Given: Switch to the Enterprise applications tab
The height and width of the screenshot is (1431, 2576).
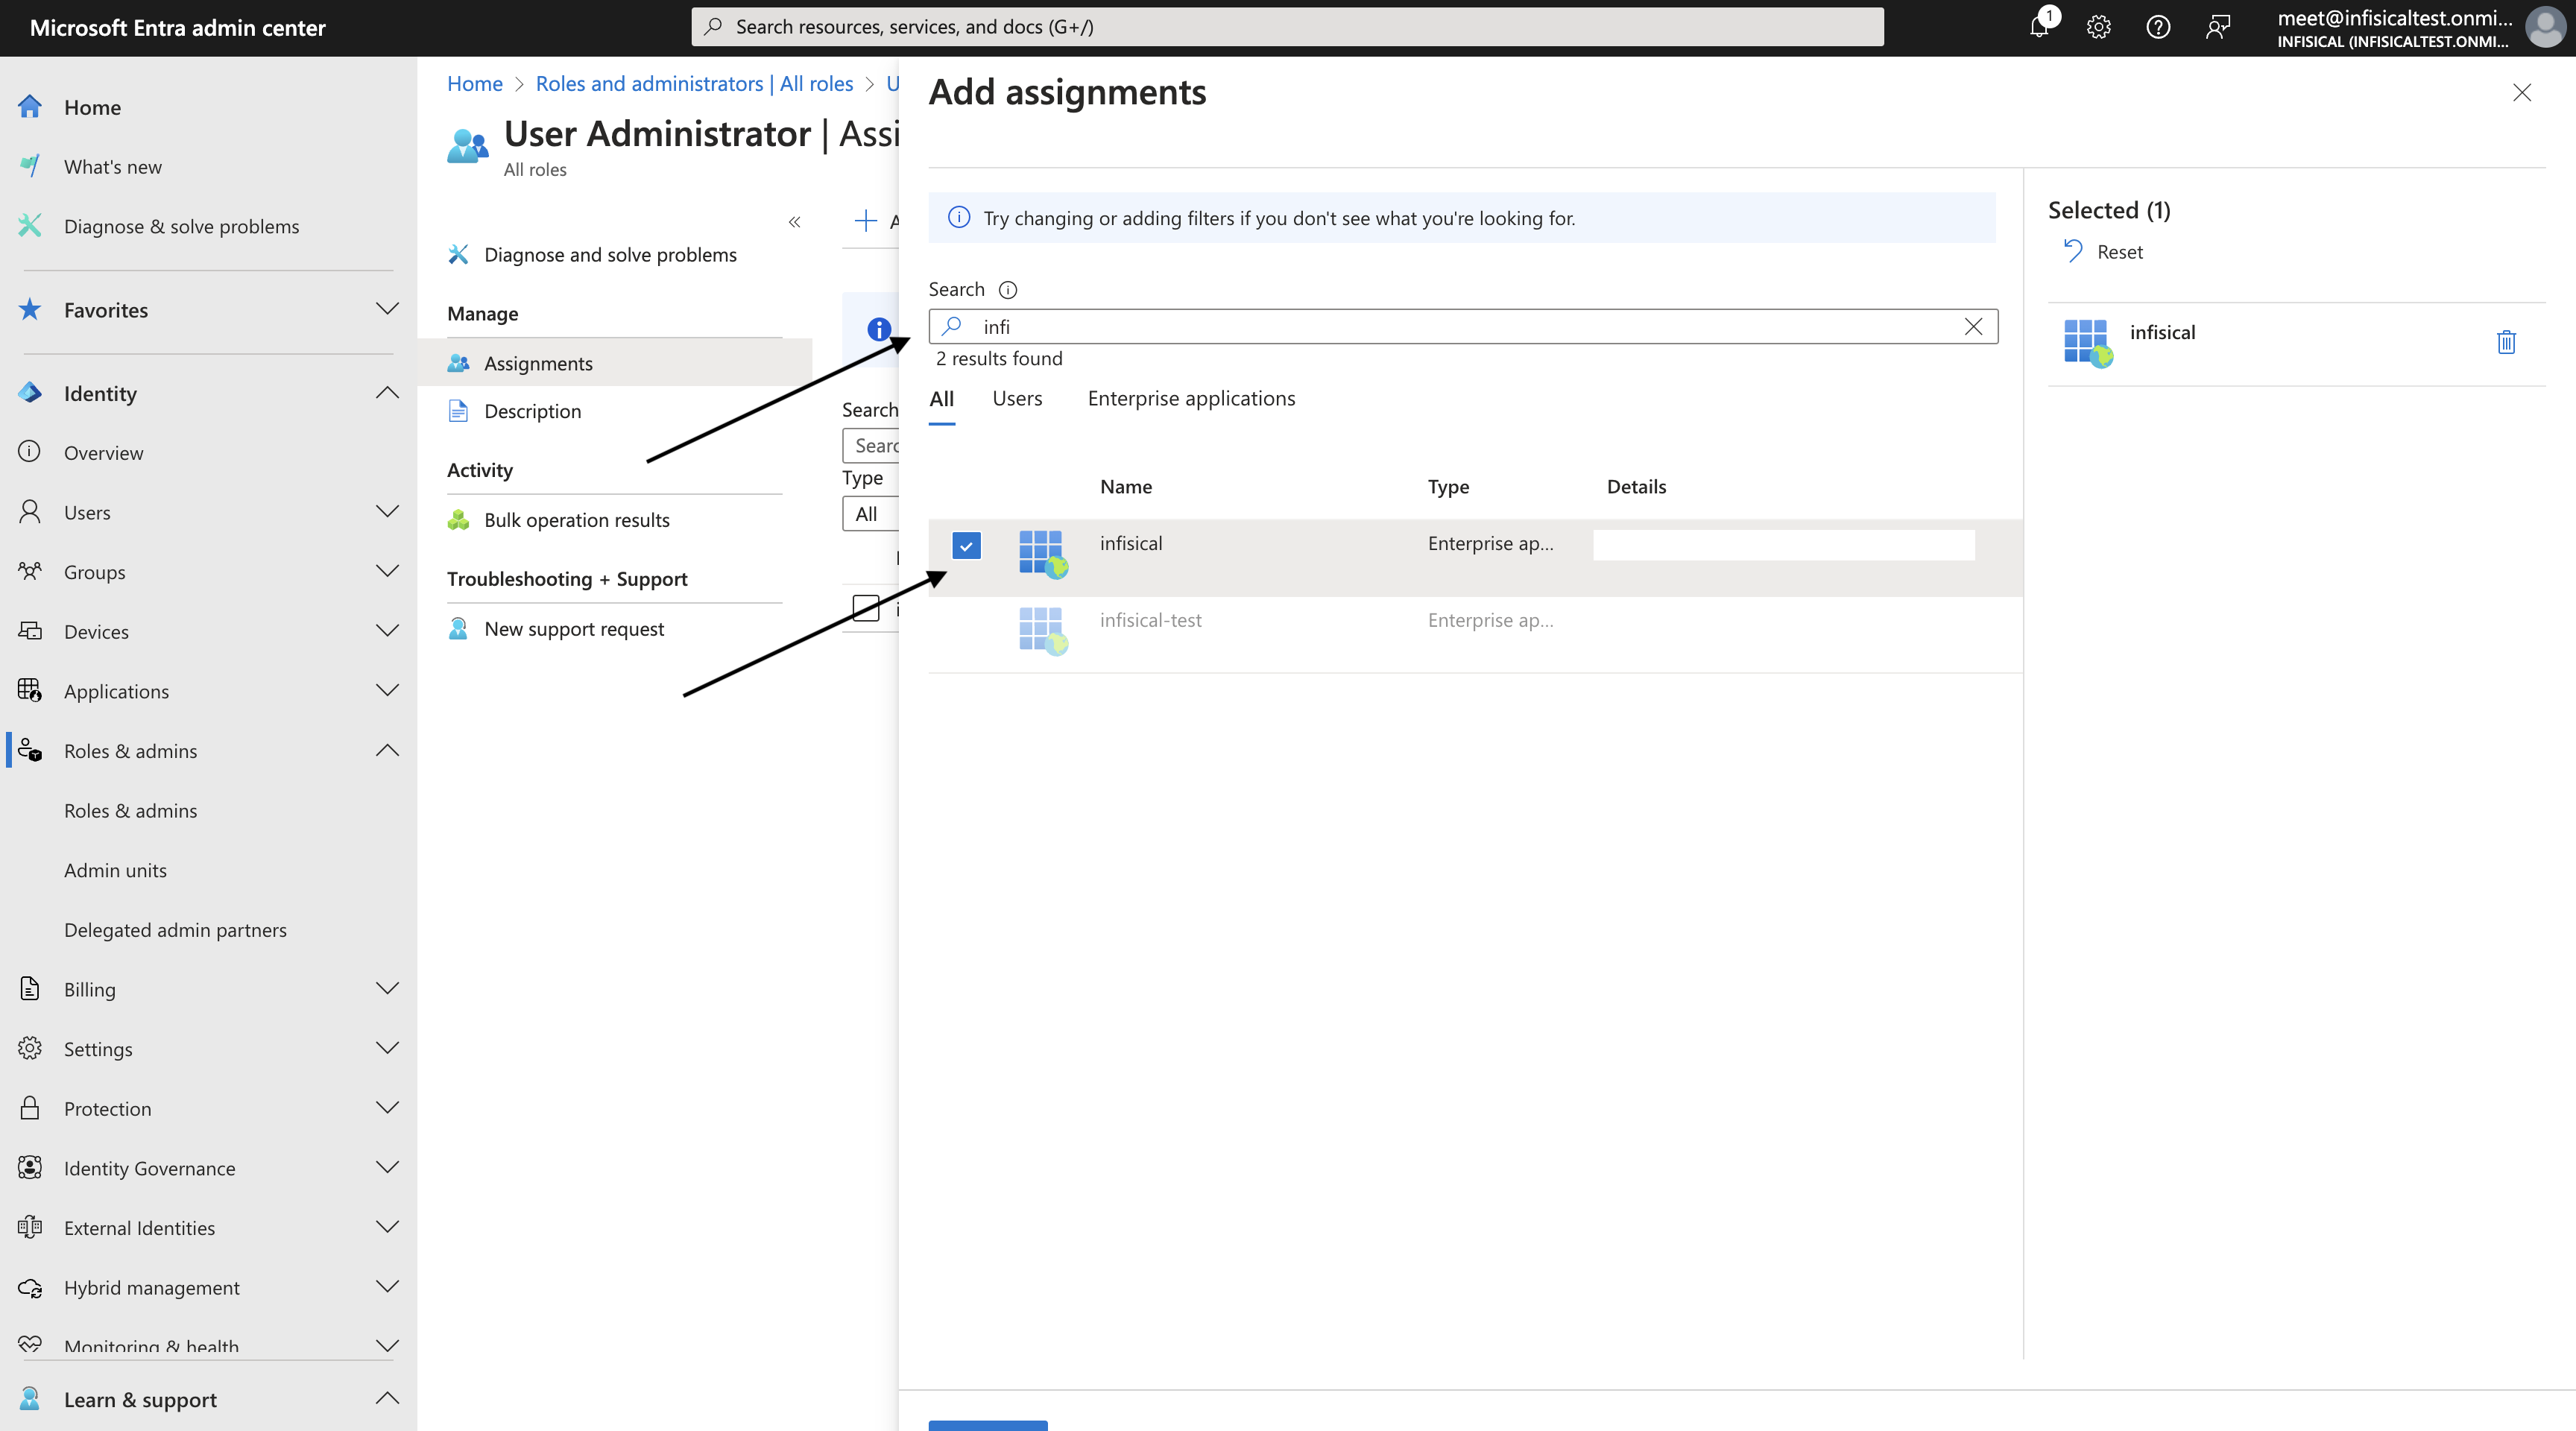Looking at the screenshot, I should 1191,399.
